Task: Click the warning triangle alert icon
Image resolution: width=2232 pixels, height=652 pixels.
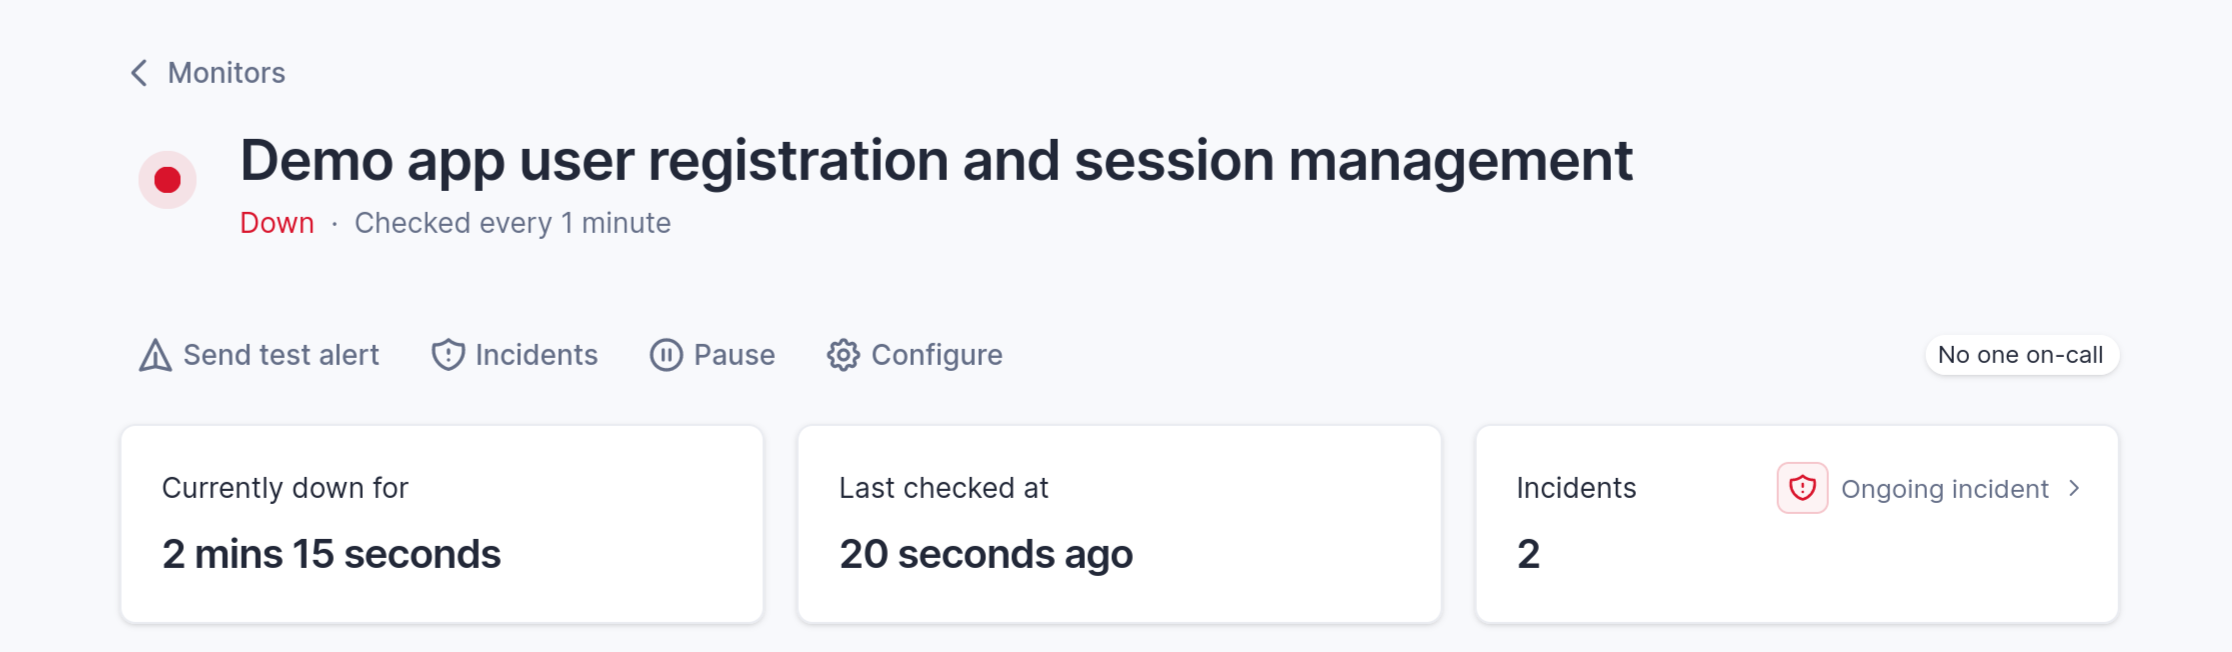Action: tap(155, 355)
